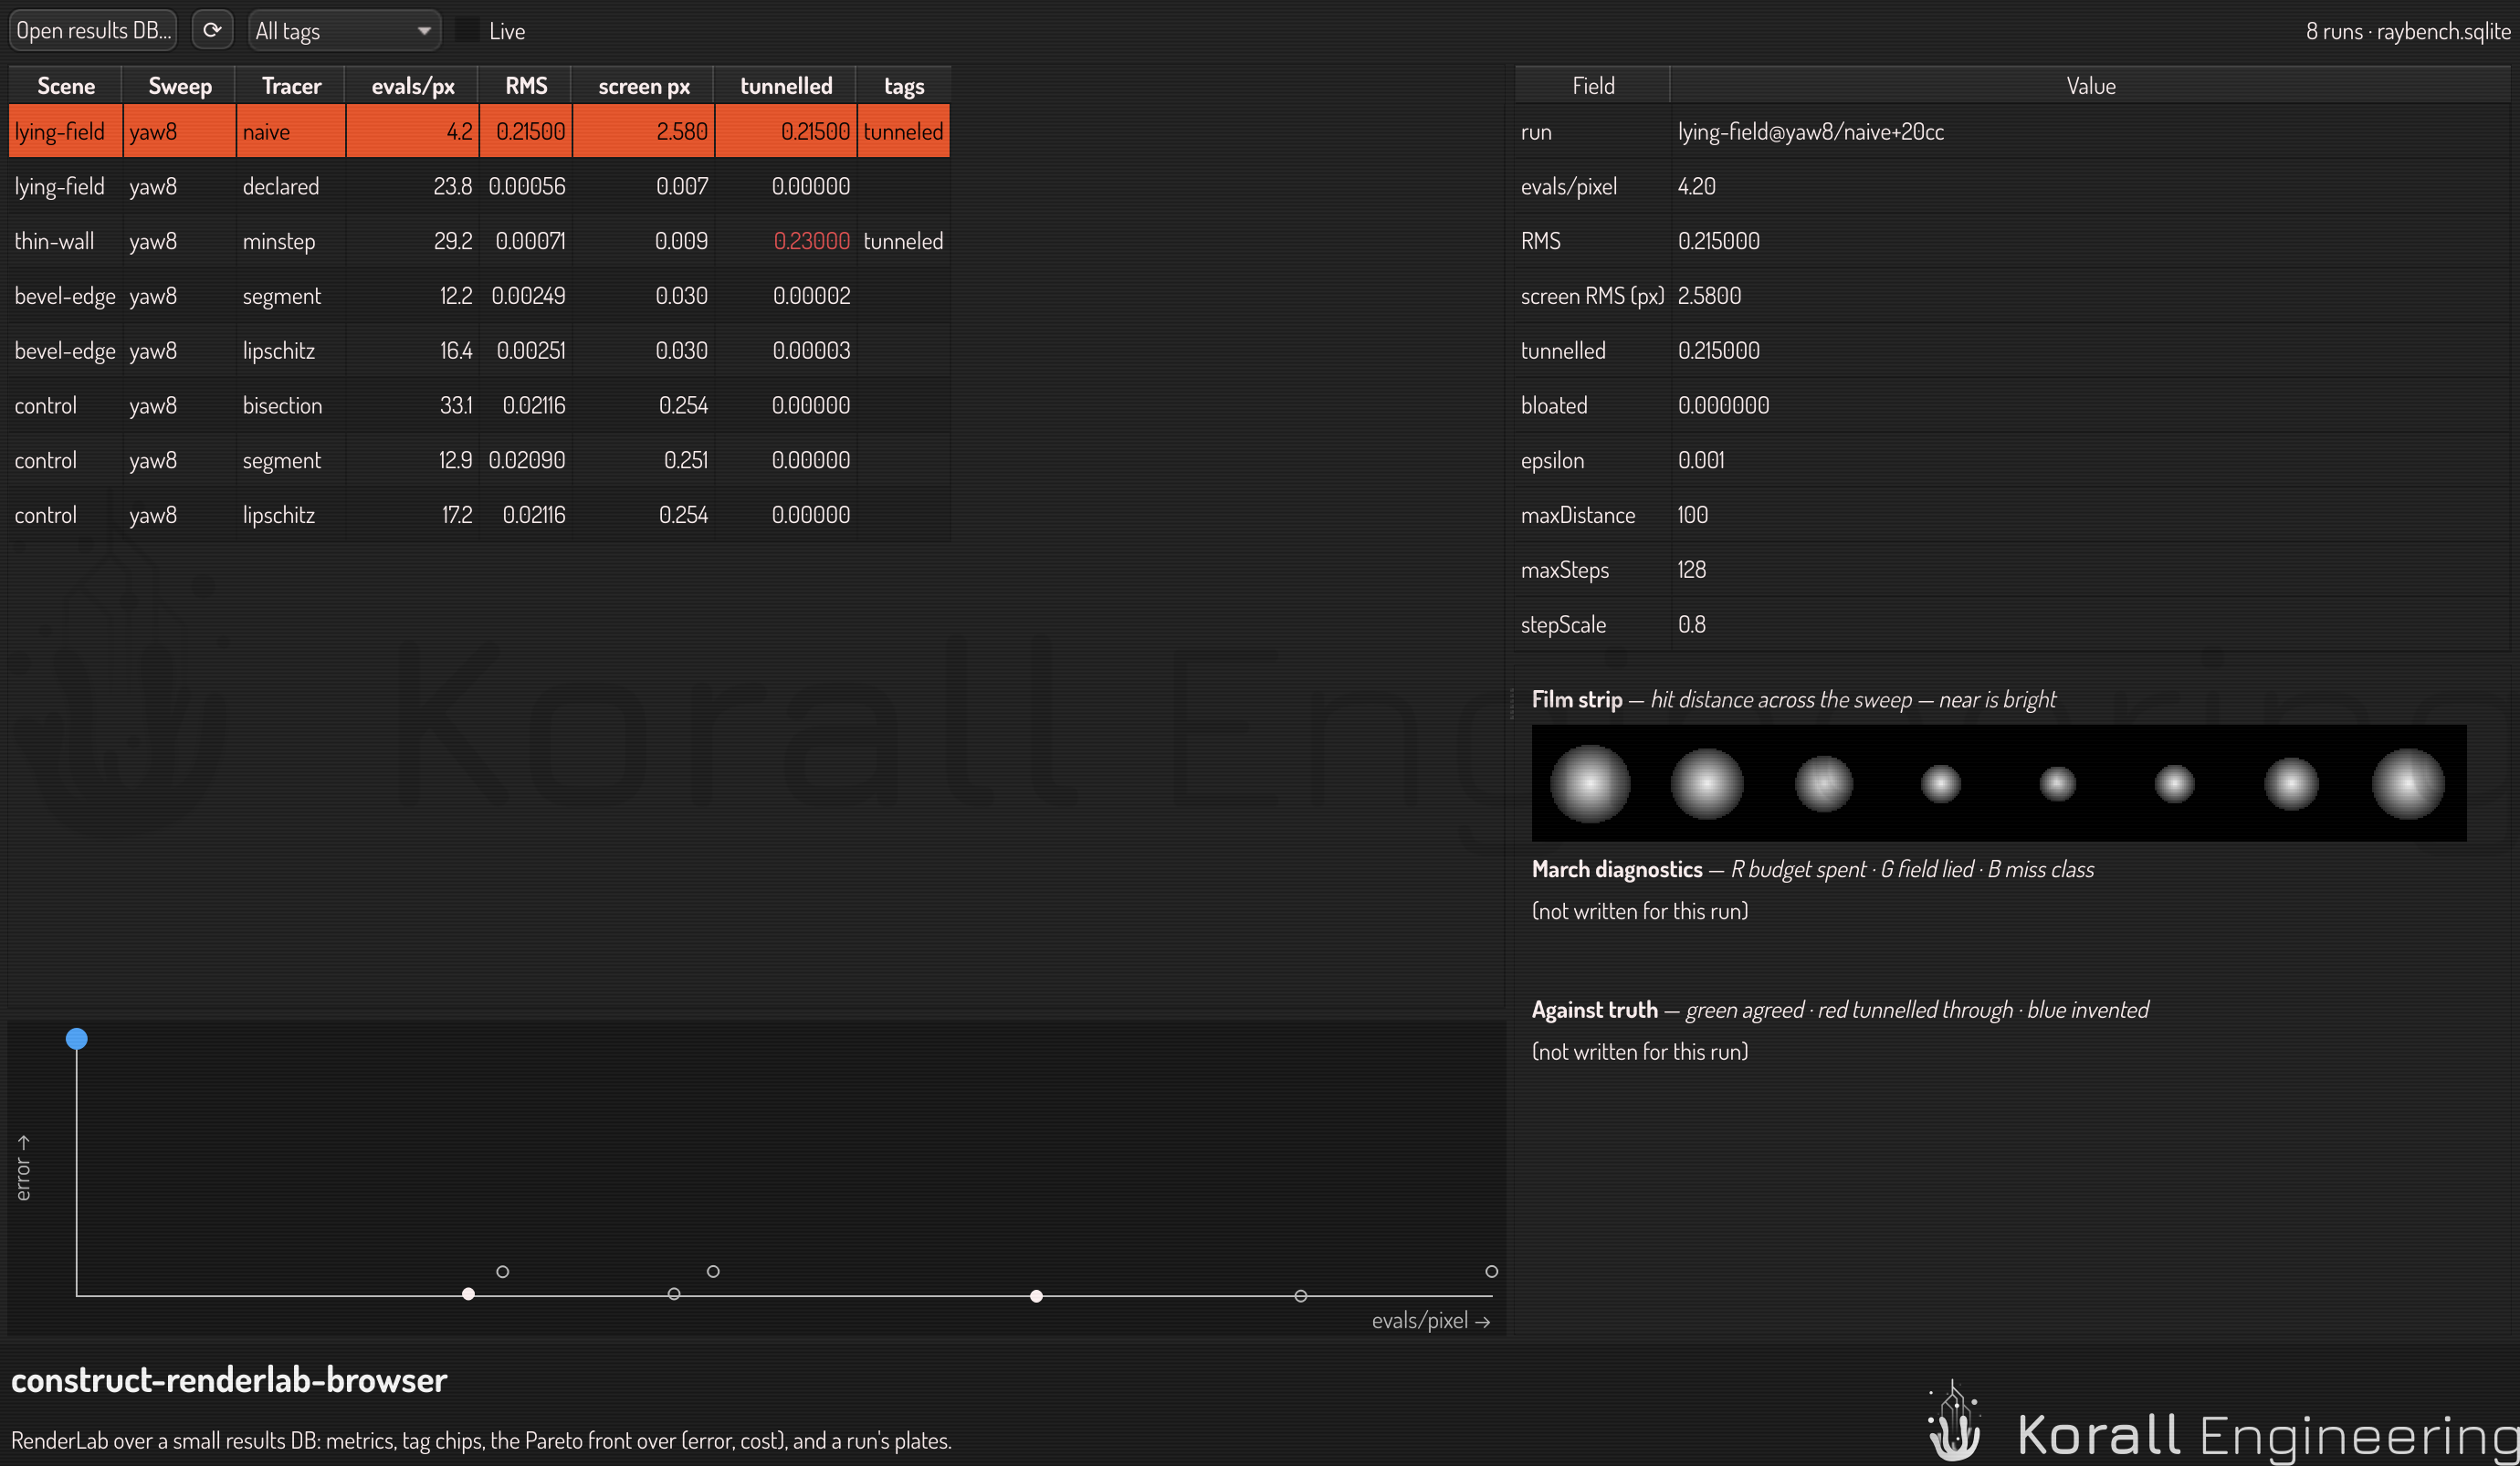This screenshot has width=2520, height=1466.
Task: Click the 8 runs · raybench.sqlite status text
Action: (2408, 31)
